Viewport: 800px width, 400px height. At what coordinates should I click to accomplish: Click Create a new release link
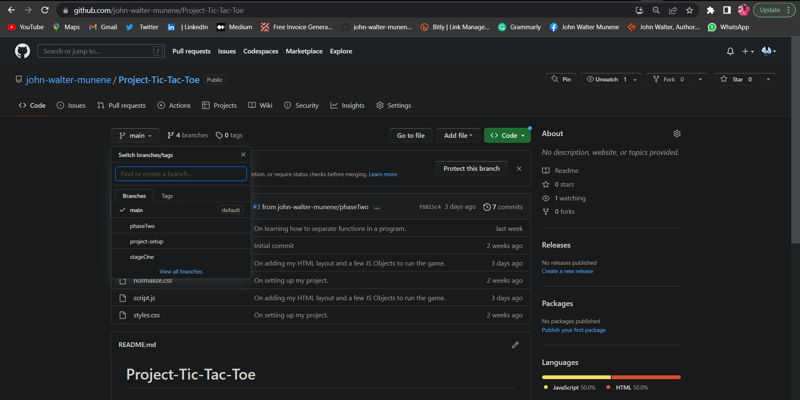pos(567,271)
